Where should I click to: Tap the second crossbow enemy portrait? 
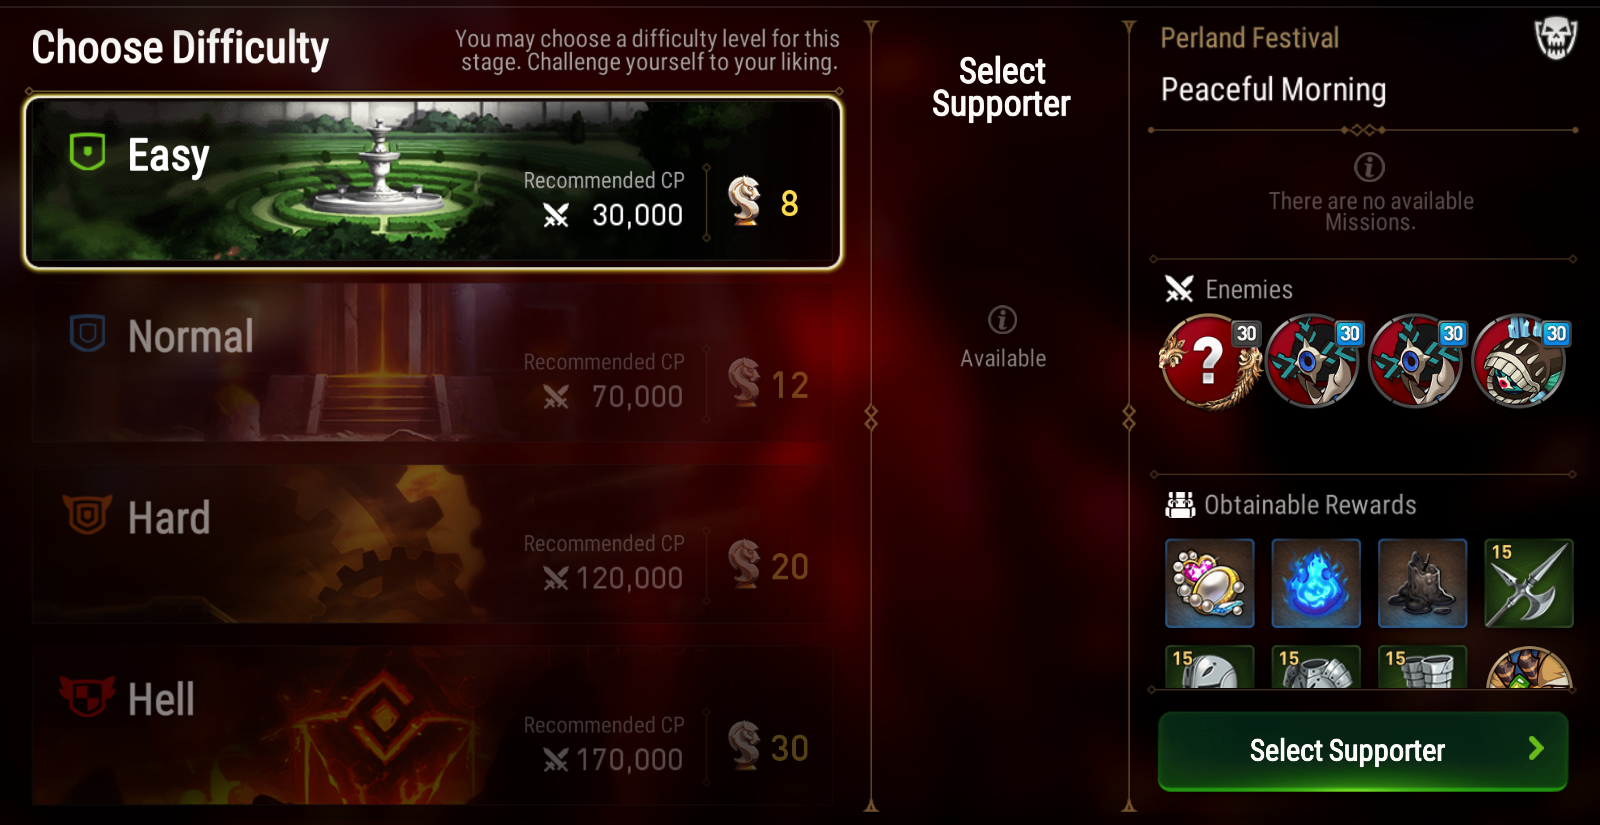pyautogui.click(x=1416, y=361)
